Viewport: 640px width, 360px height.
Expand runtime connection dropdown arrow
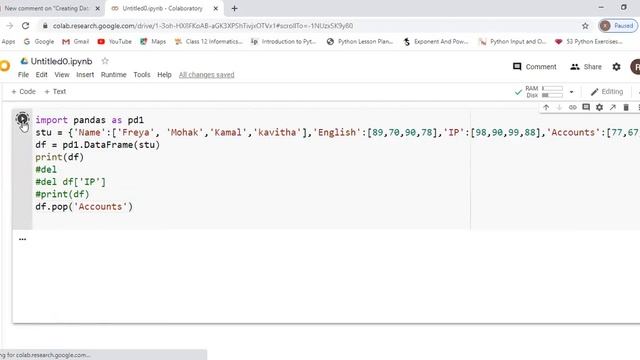(571, 92)
